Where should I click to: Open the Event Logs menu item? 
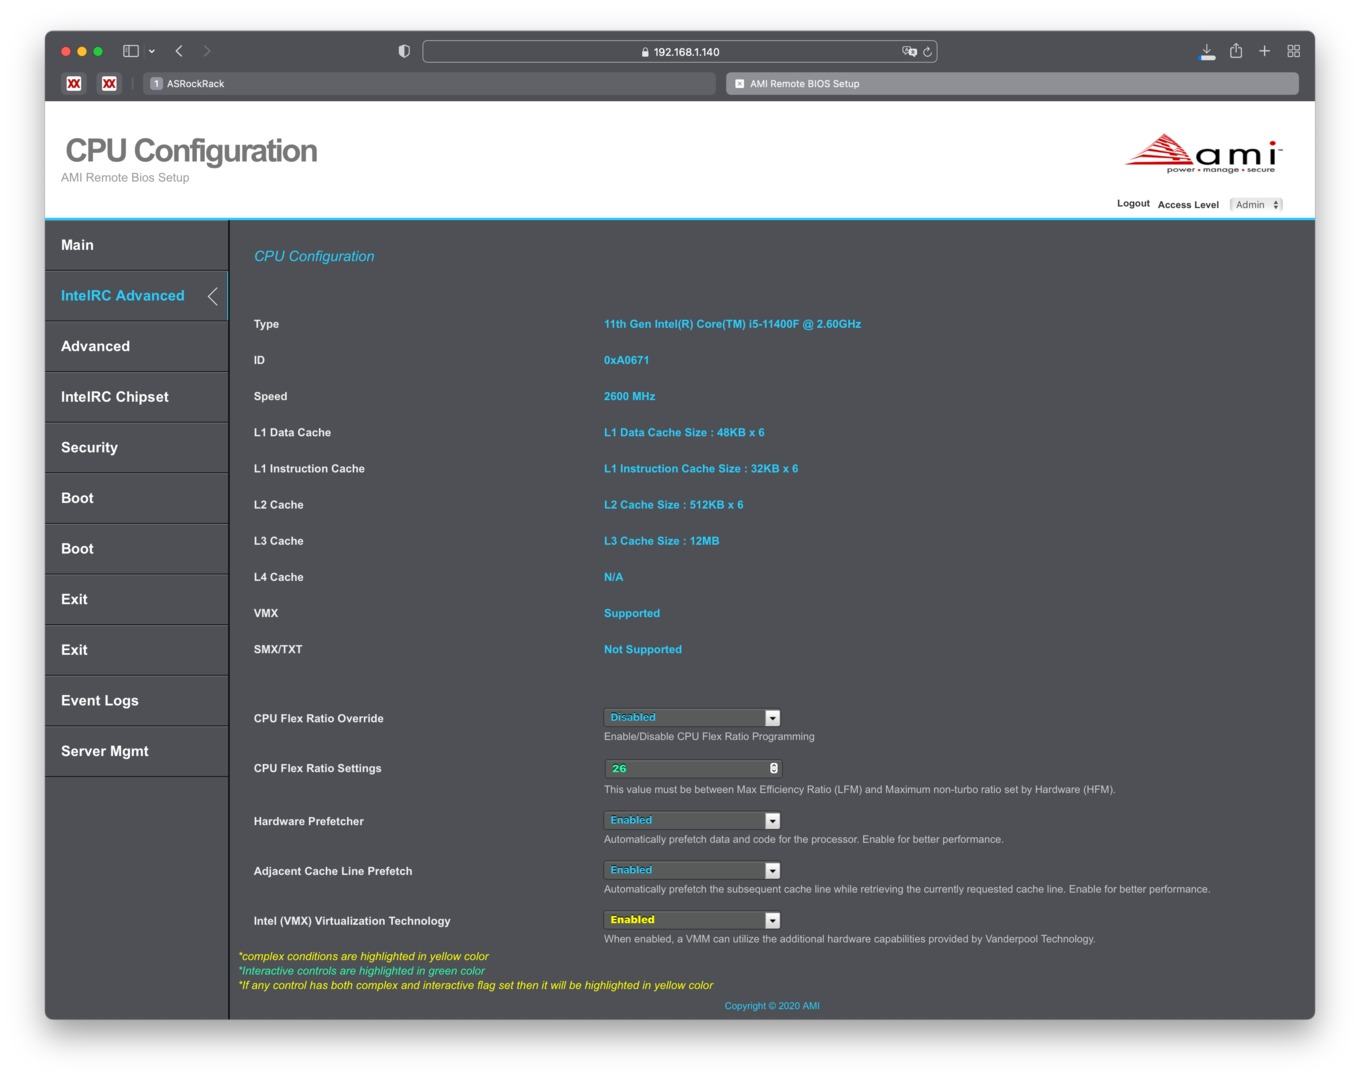pyautogui.click(x=137, y=700)
